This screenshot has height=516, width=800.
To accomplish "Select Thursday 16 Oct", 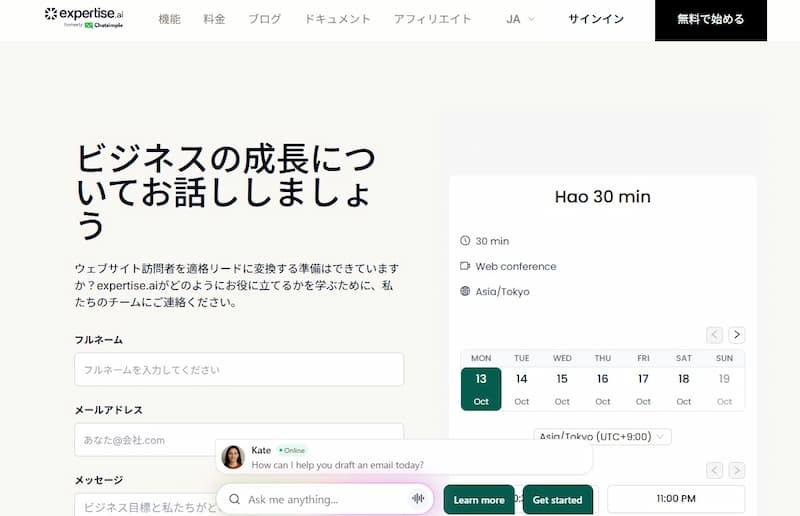I will tap(603, 389).
